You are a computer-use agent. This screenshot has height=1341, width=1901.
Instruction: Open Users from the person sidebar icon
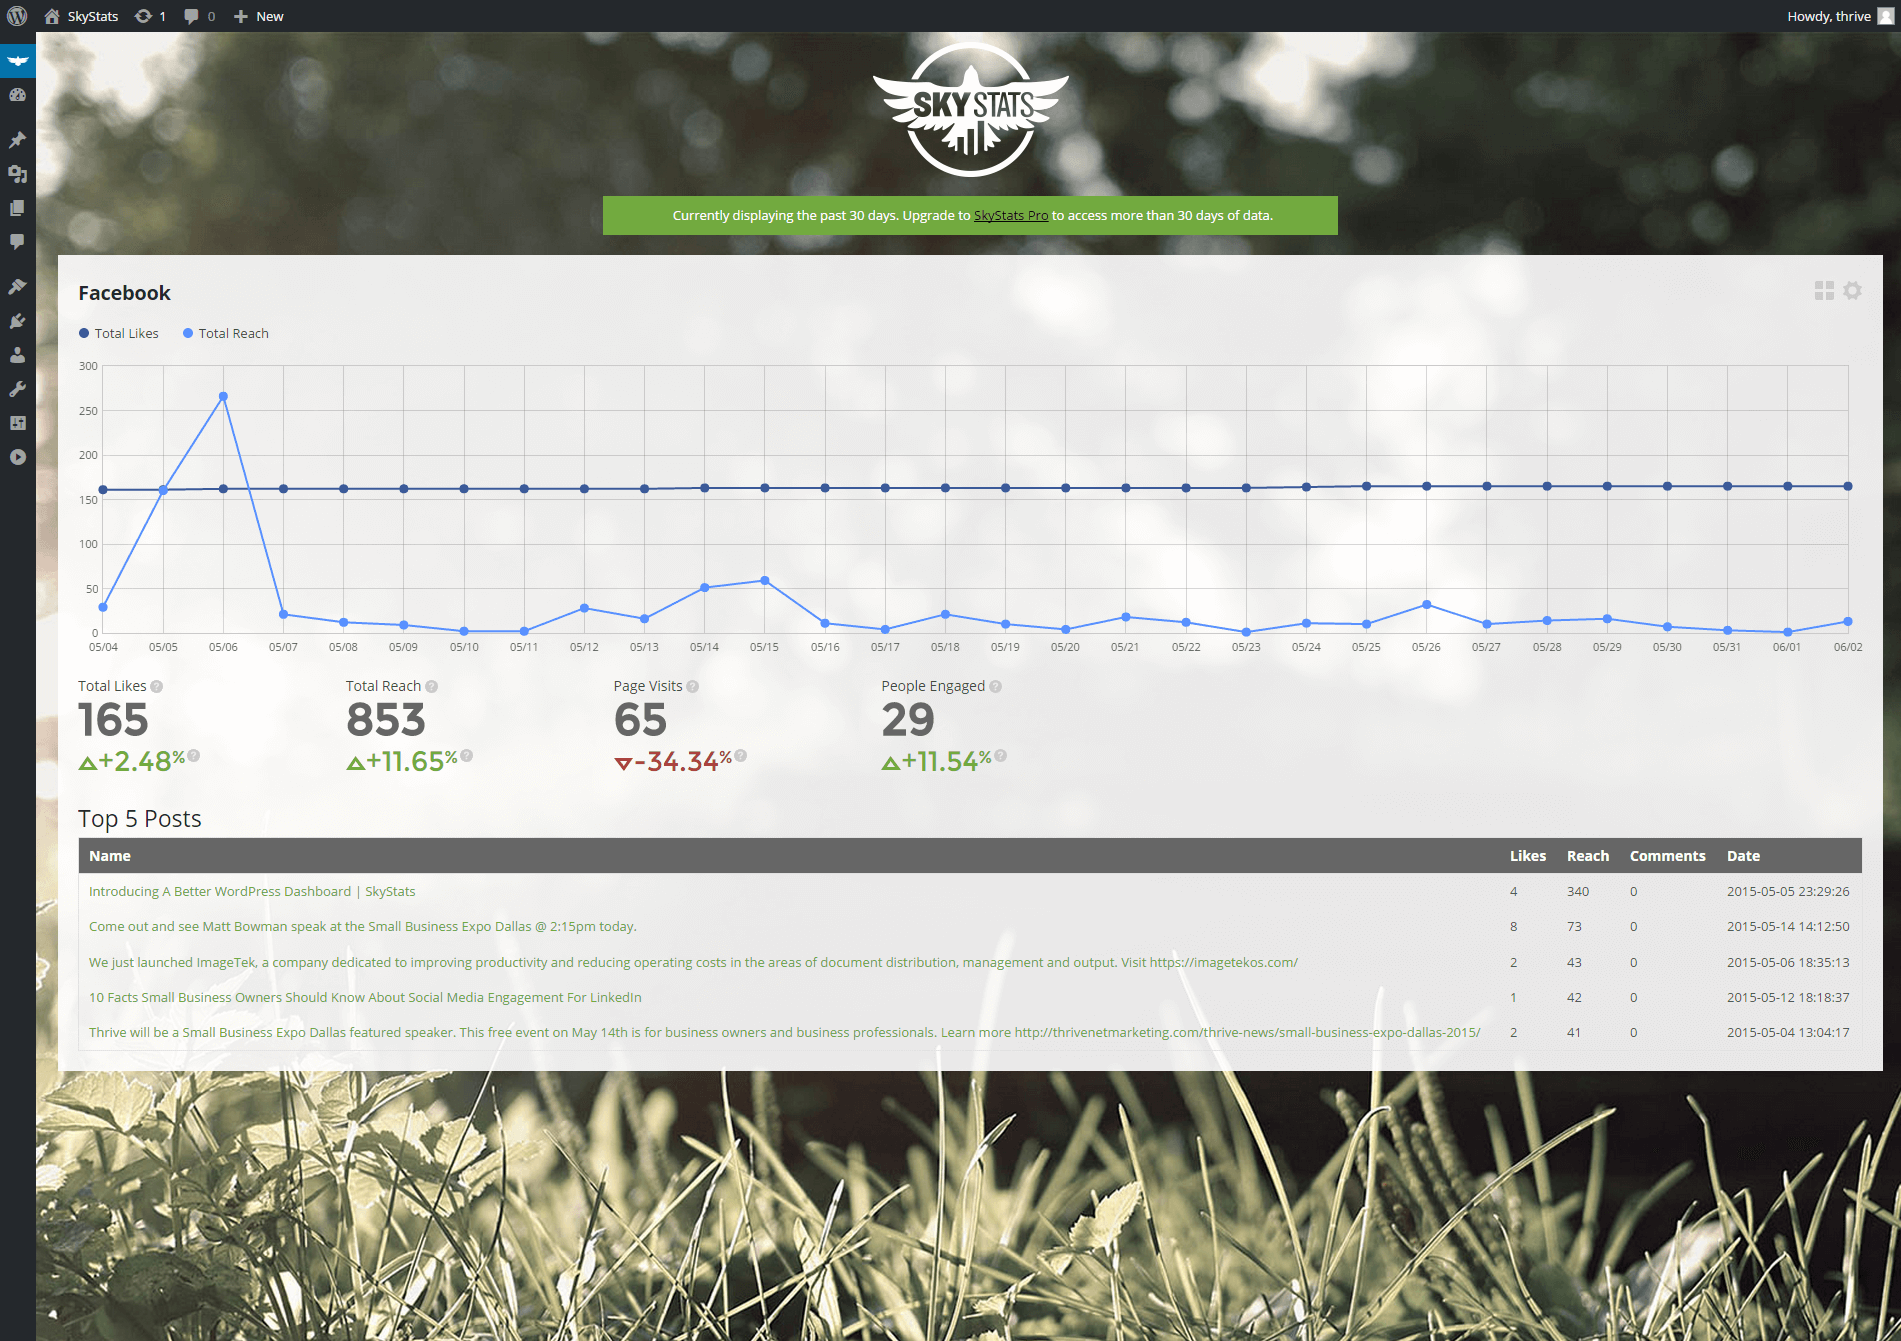click(17, 355)
